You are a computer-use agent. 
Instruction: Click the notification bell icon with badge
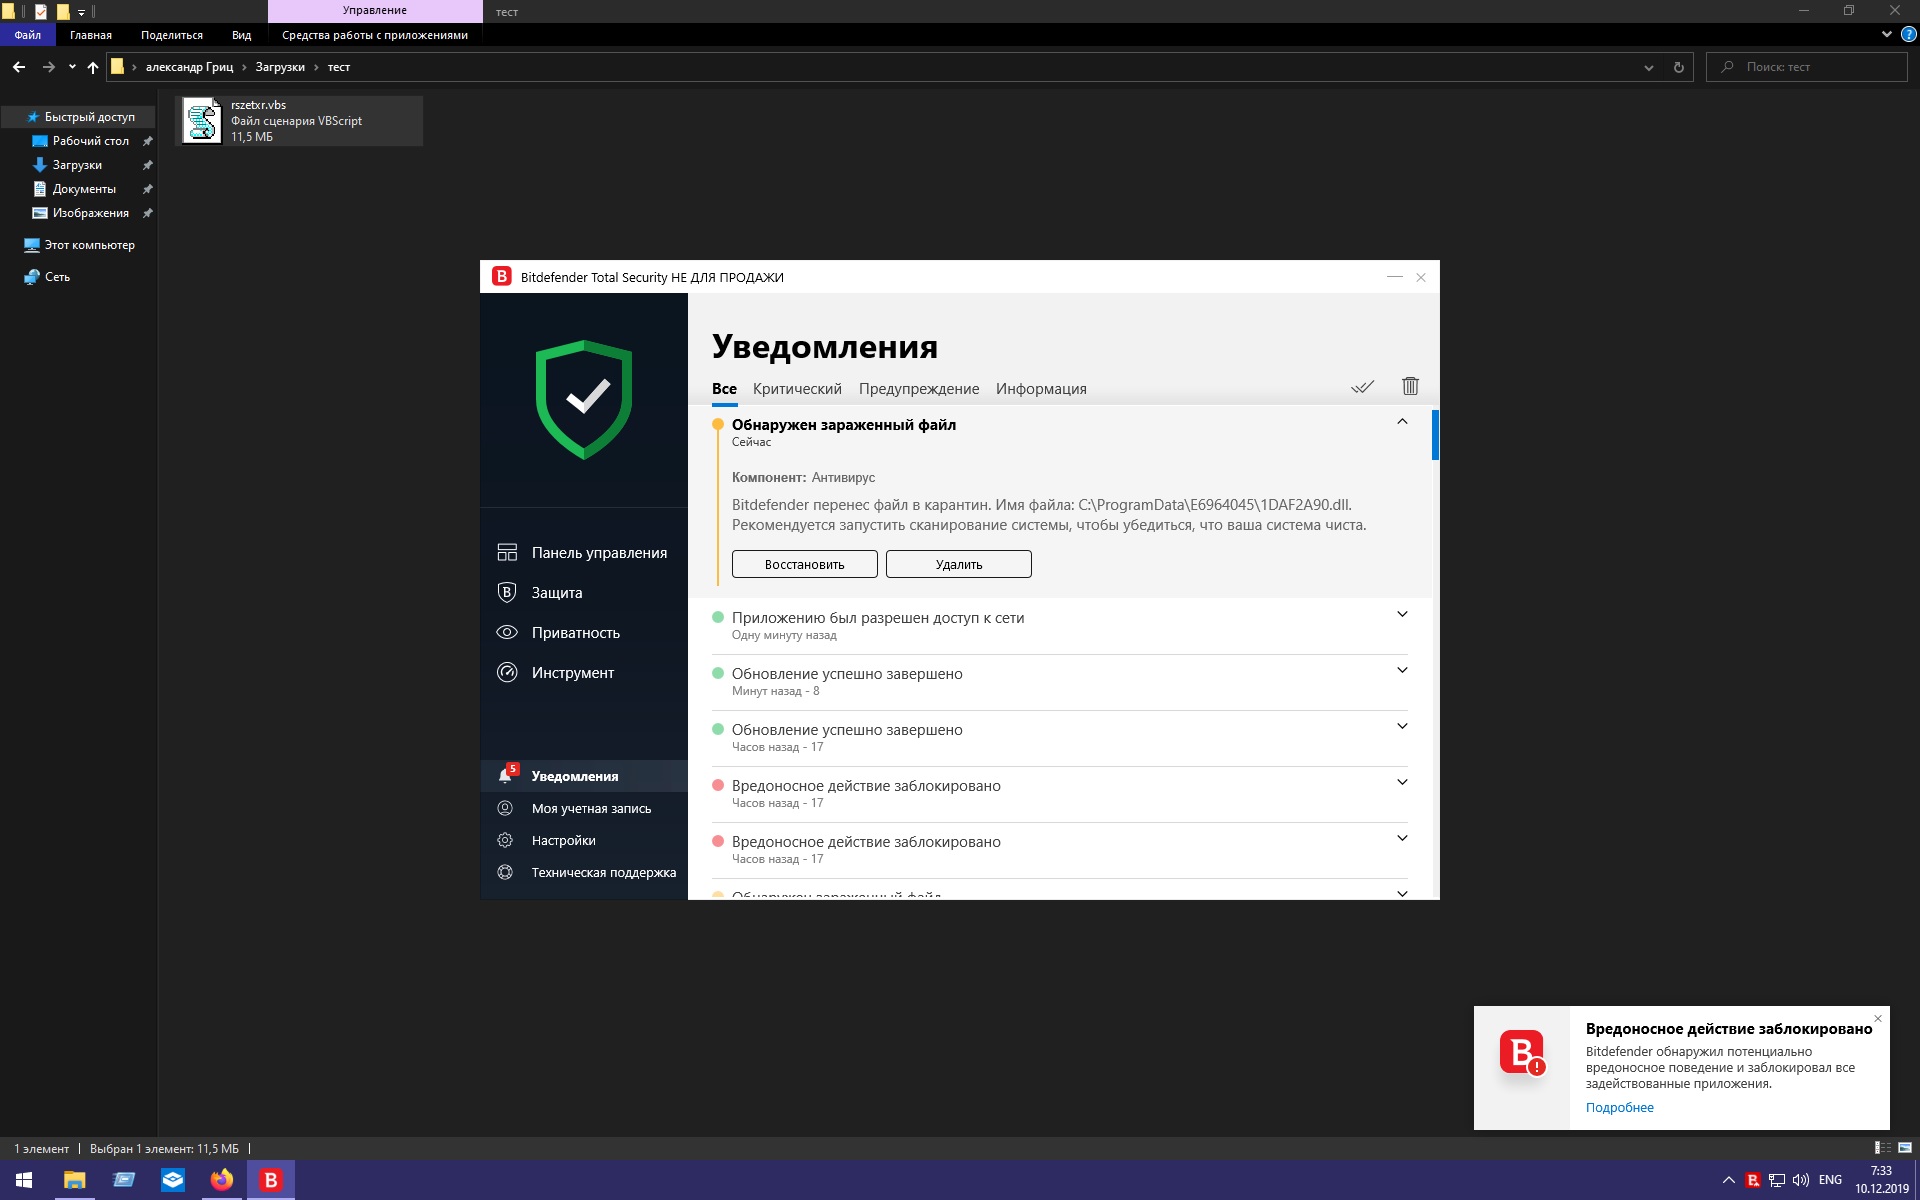point(506,776)
